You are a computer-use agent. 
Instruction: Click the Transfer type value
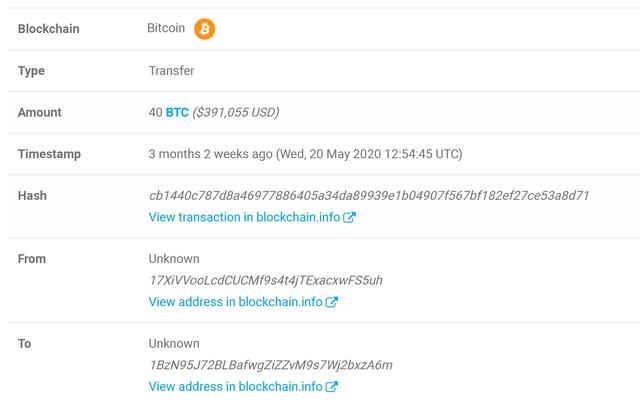(x=171, y=71)
